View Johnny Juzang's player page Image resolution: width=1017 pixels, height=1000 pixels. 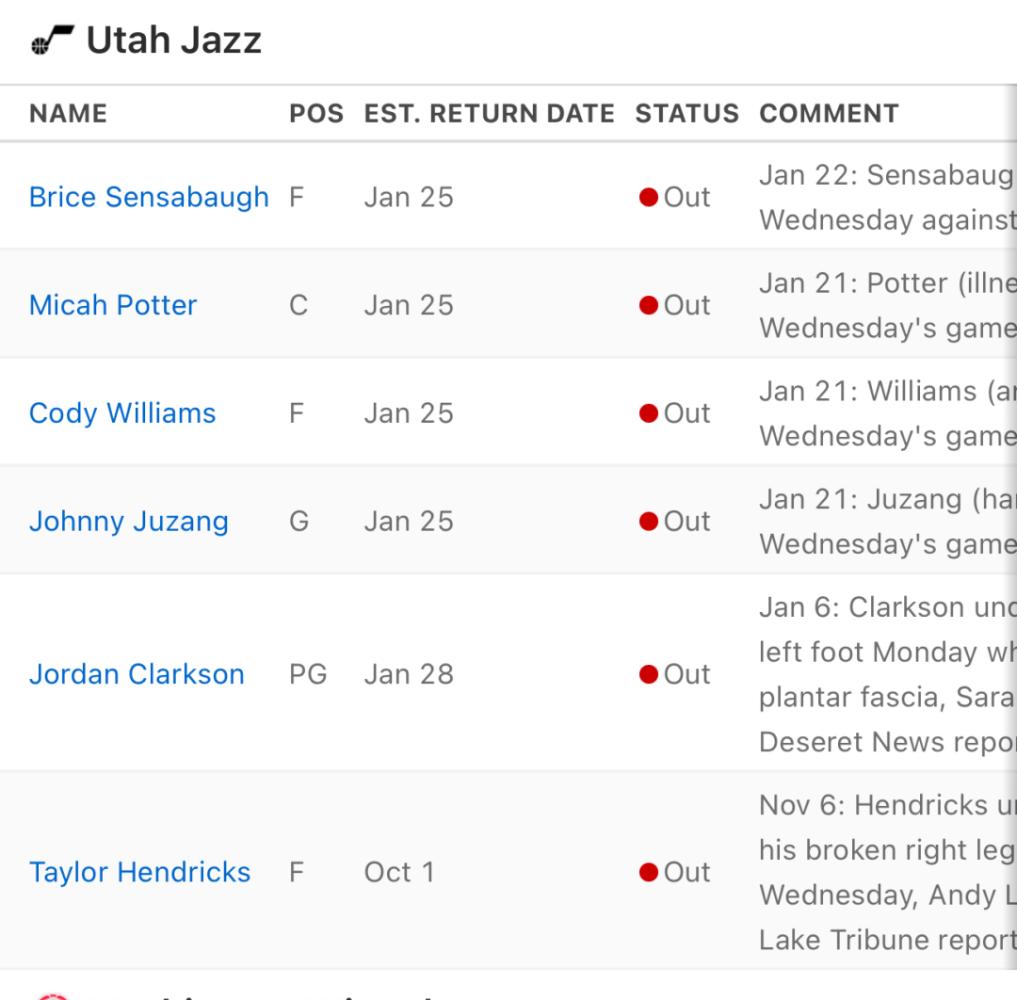point(129,521)
